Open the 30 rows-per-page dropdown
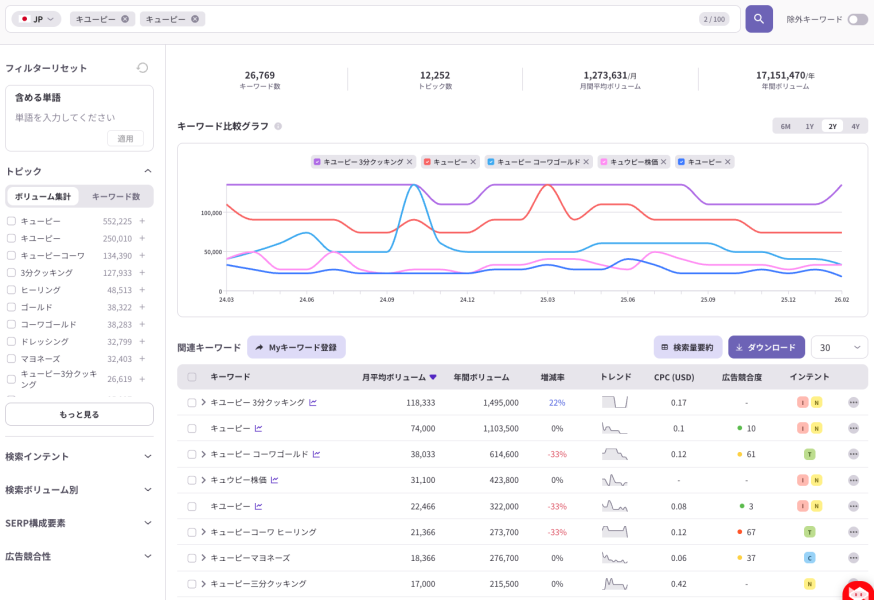This screenshot has height=600, width=874. (839, 347)
